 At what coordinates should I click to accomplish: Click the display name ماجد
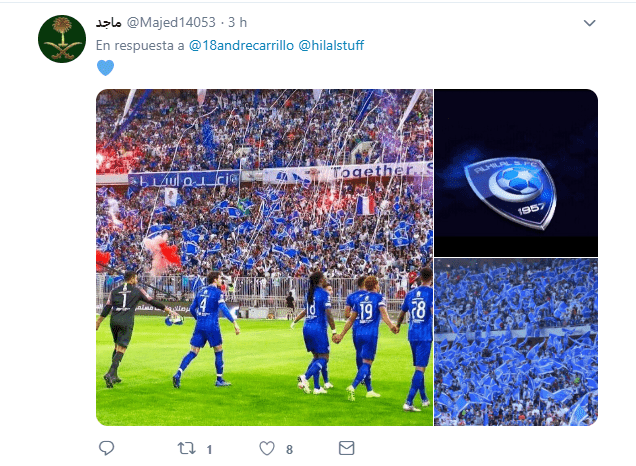coord(109,22)
